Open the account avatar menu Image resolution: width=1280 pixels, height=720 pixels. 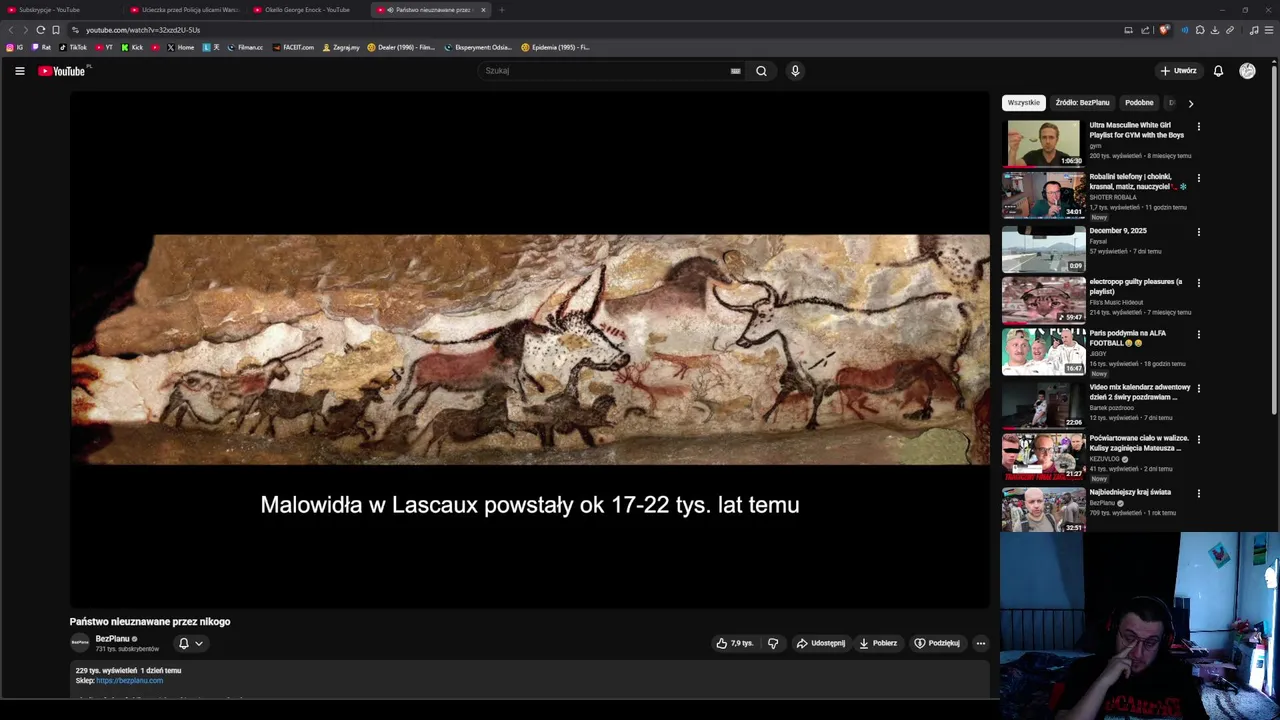click(1247, 71)
